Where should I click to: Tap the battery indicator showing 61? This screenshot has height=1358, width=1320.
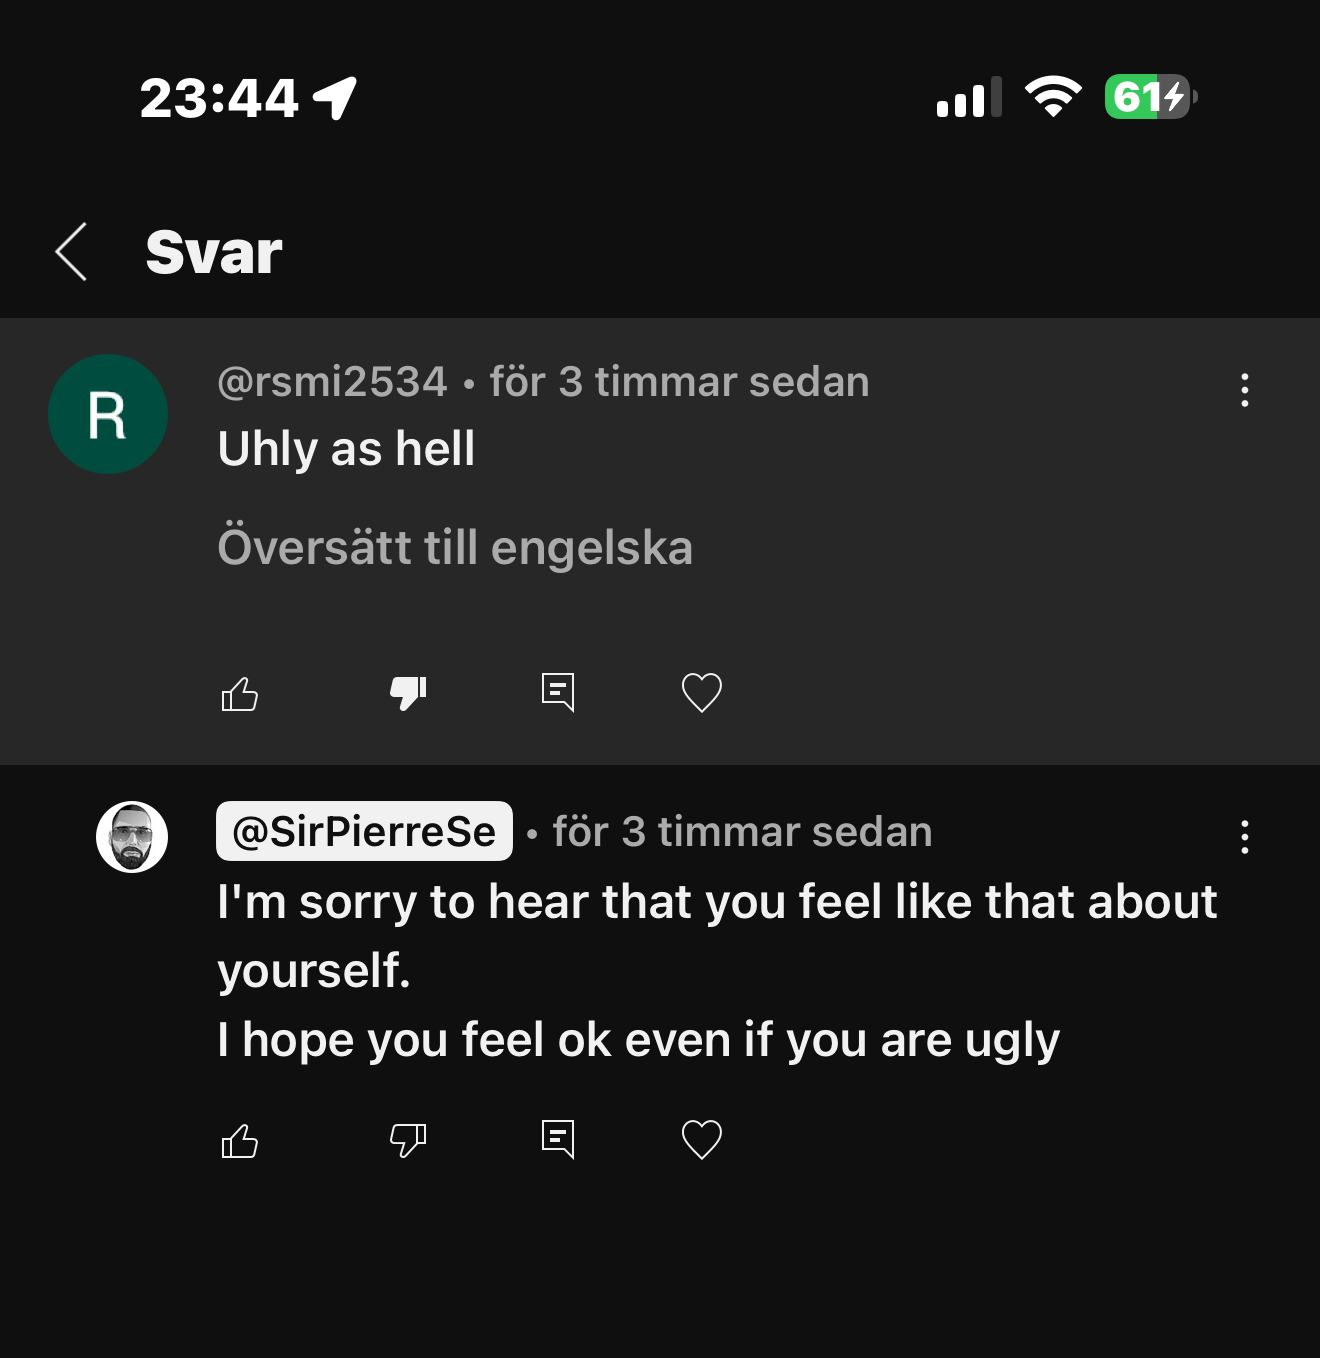1150,97
